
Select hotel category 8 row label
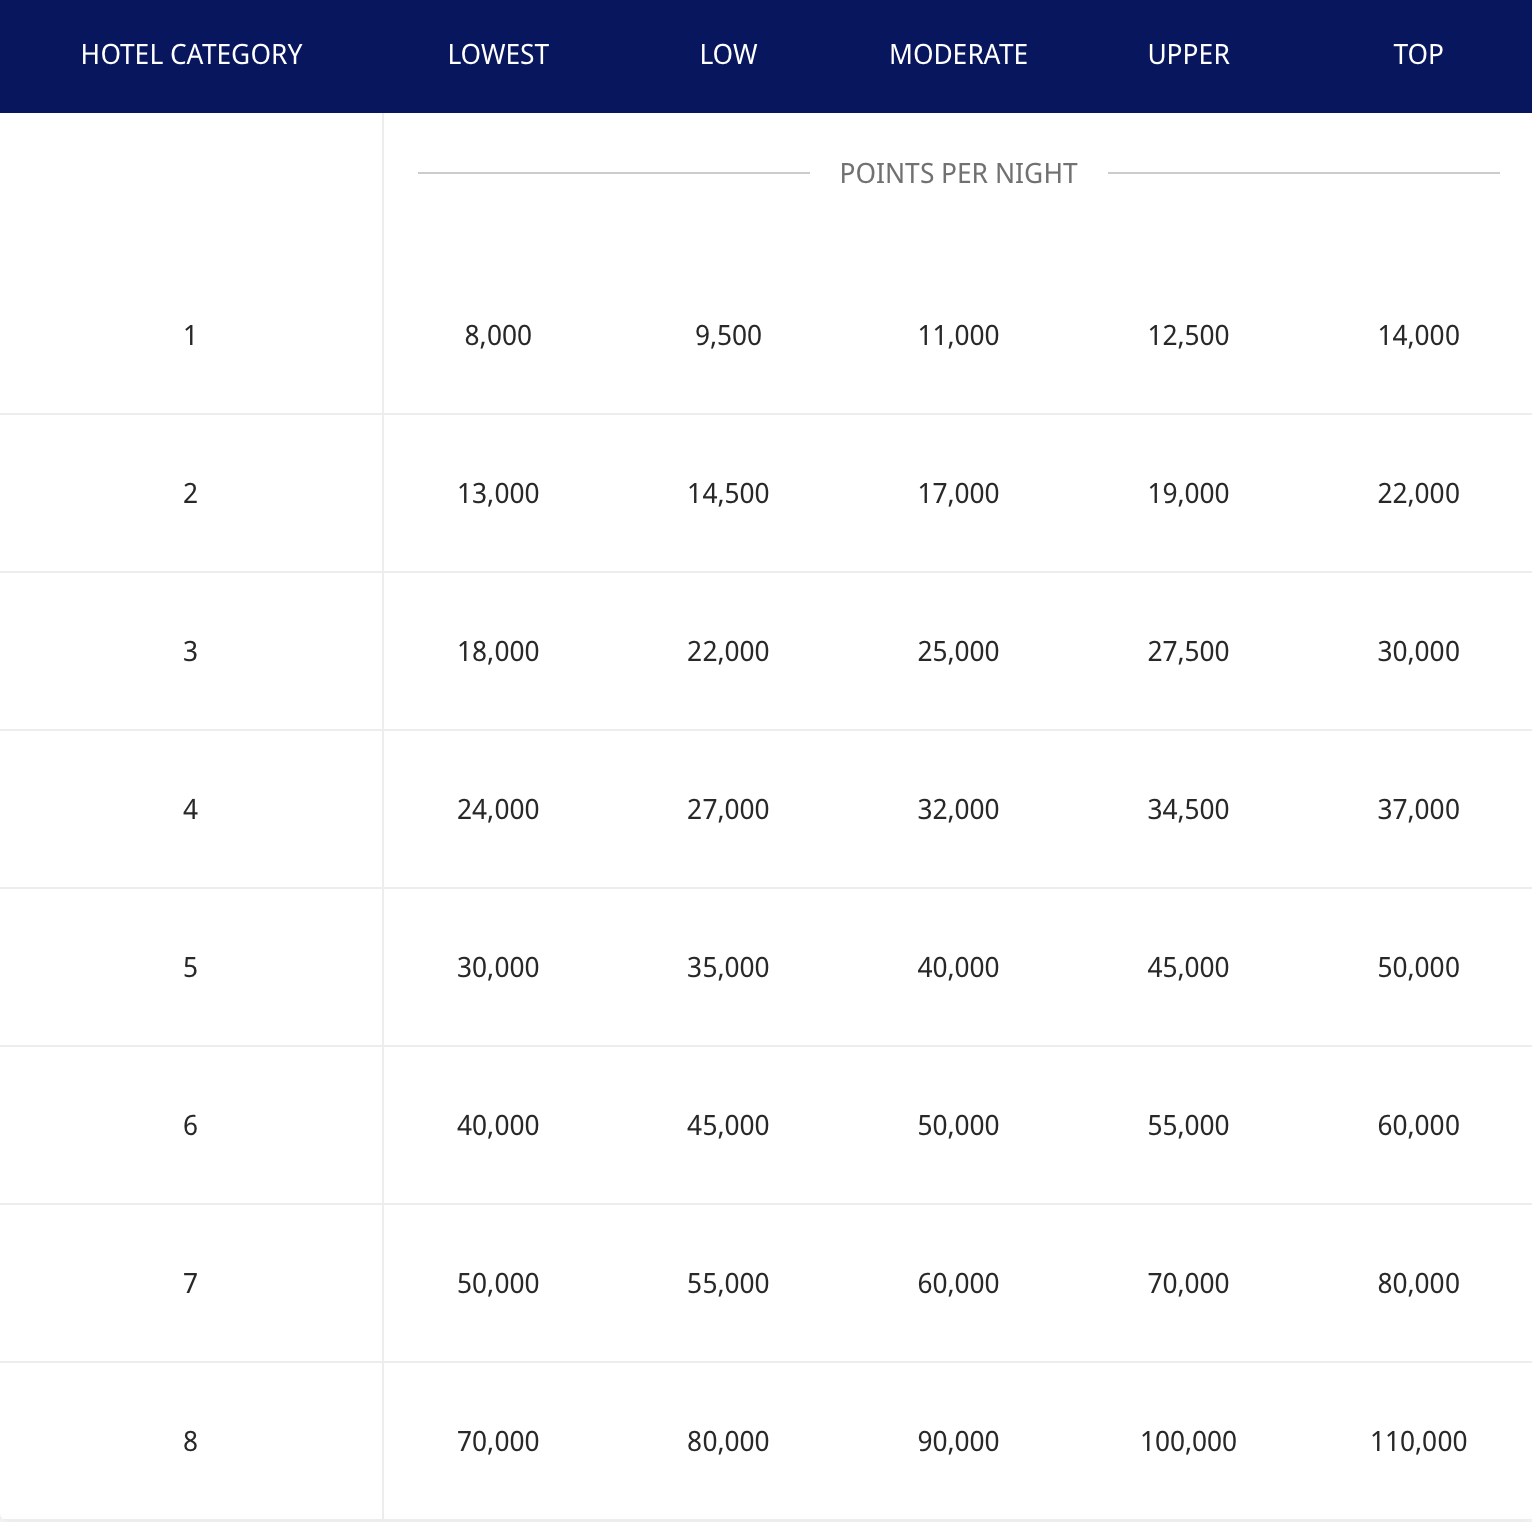click(x=190, y=1441)
